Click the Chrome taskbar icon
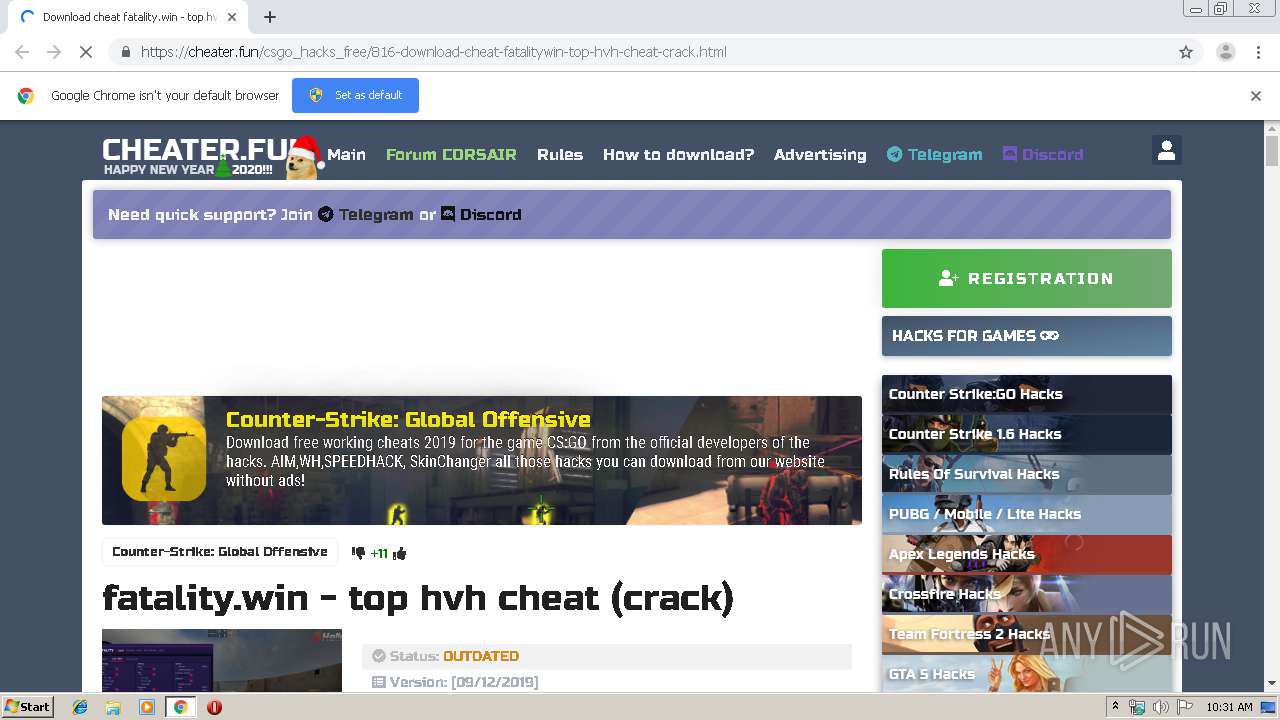 (180, 707)
